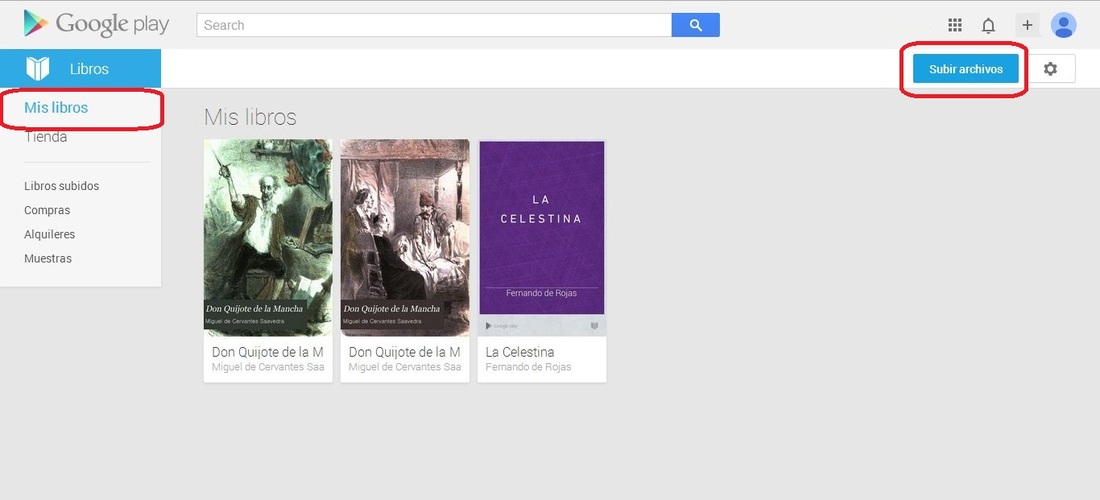
Task: Click La Celestina title text
Action: point(520,352)
